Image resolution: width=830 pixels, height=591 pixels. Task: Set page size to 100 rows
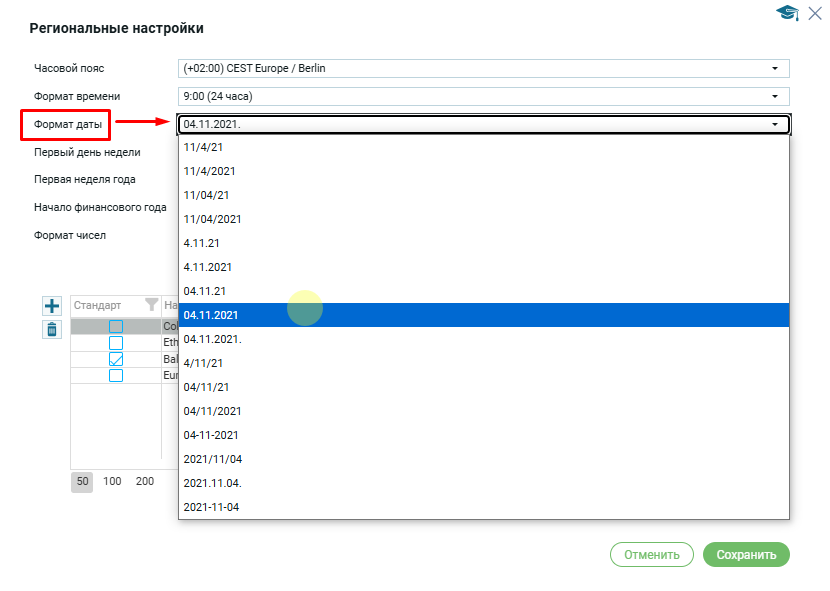(112, 481)
